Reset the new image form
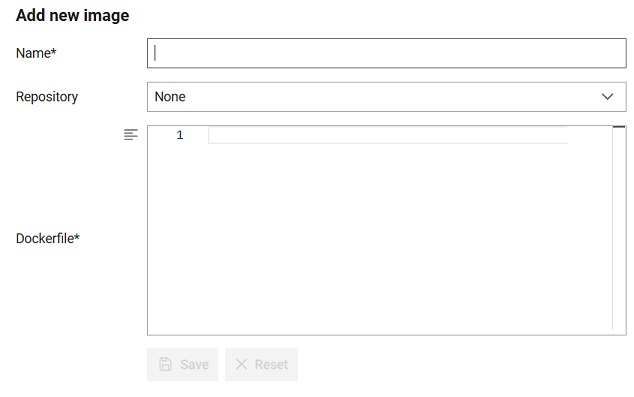This screenshot has height=397, width=634. pyautogui.click(x=261, y=364)
